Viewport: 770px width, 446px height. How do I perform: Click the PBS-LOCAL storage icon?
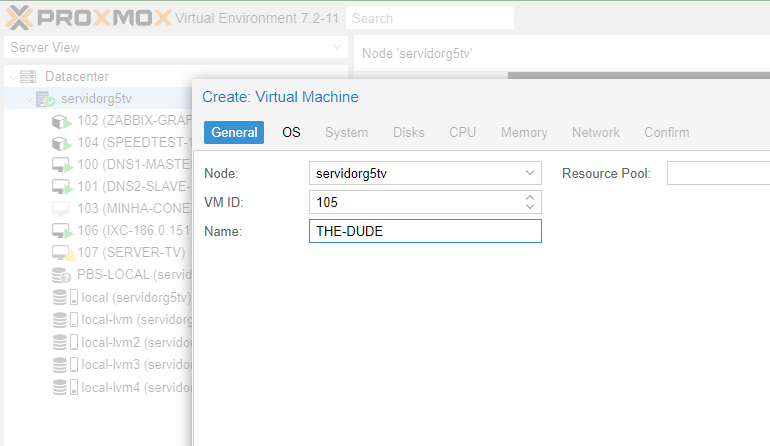point(61,275)
